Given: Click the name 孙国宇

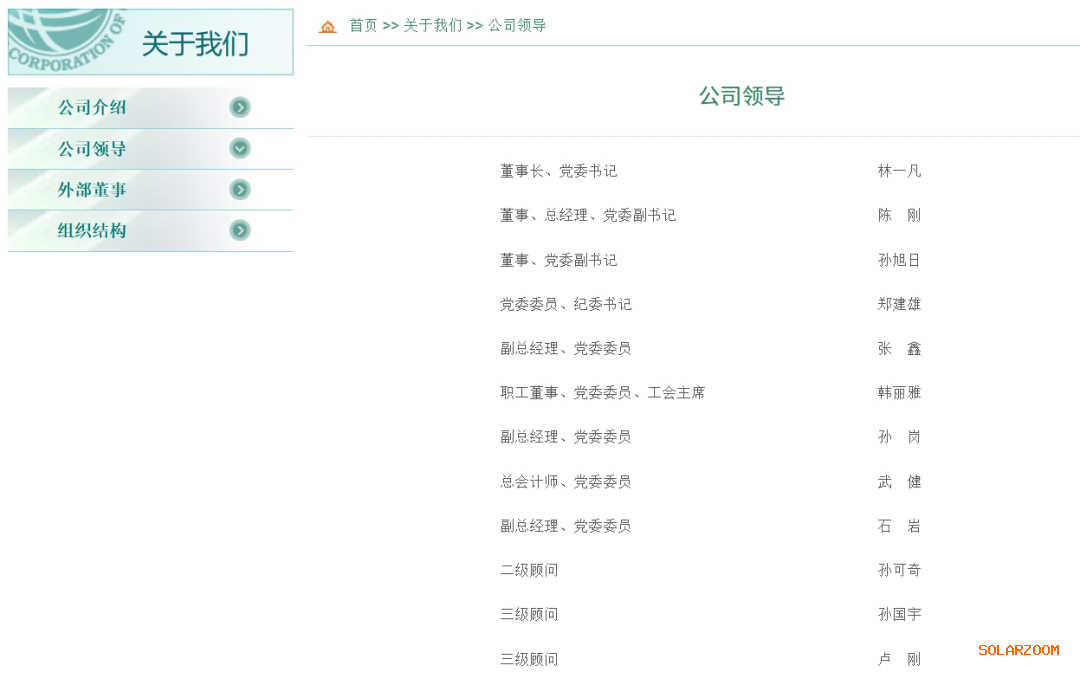Looking at the screenshot, I should [899, 614].
